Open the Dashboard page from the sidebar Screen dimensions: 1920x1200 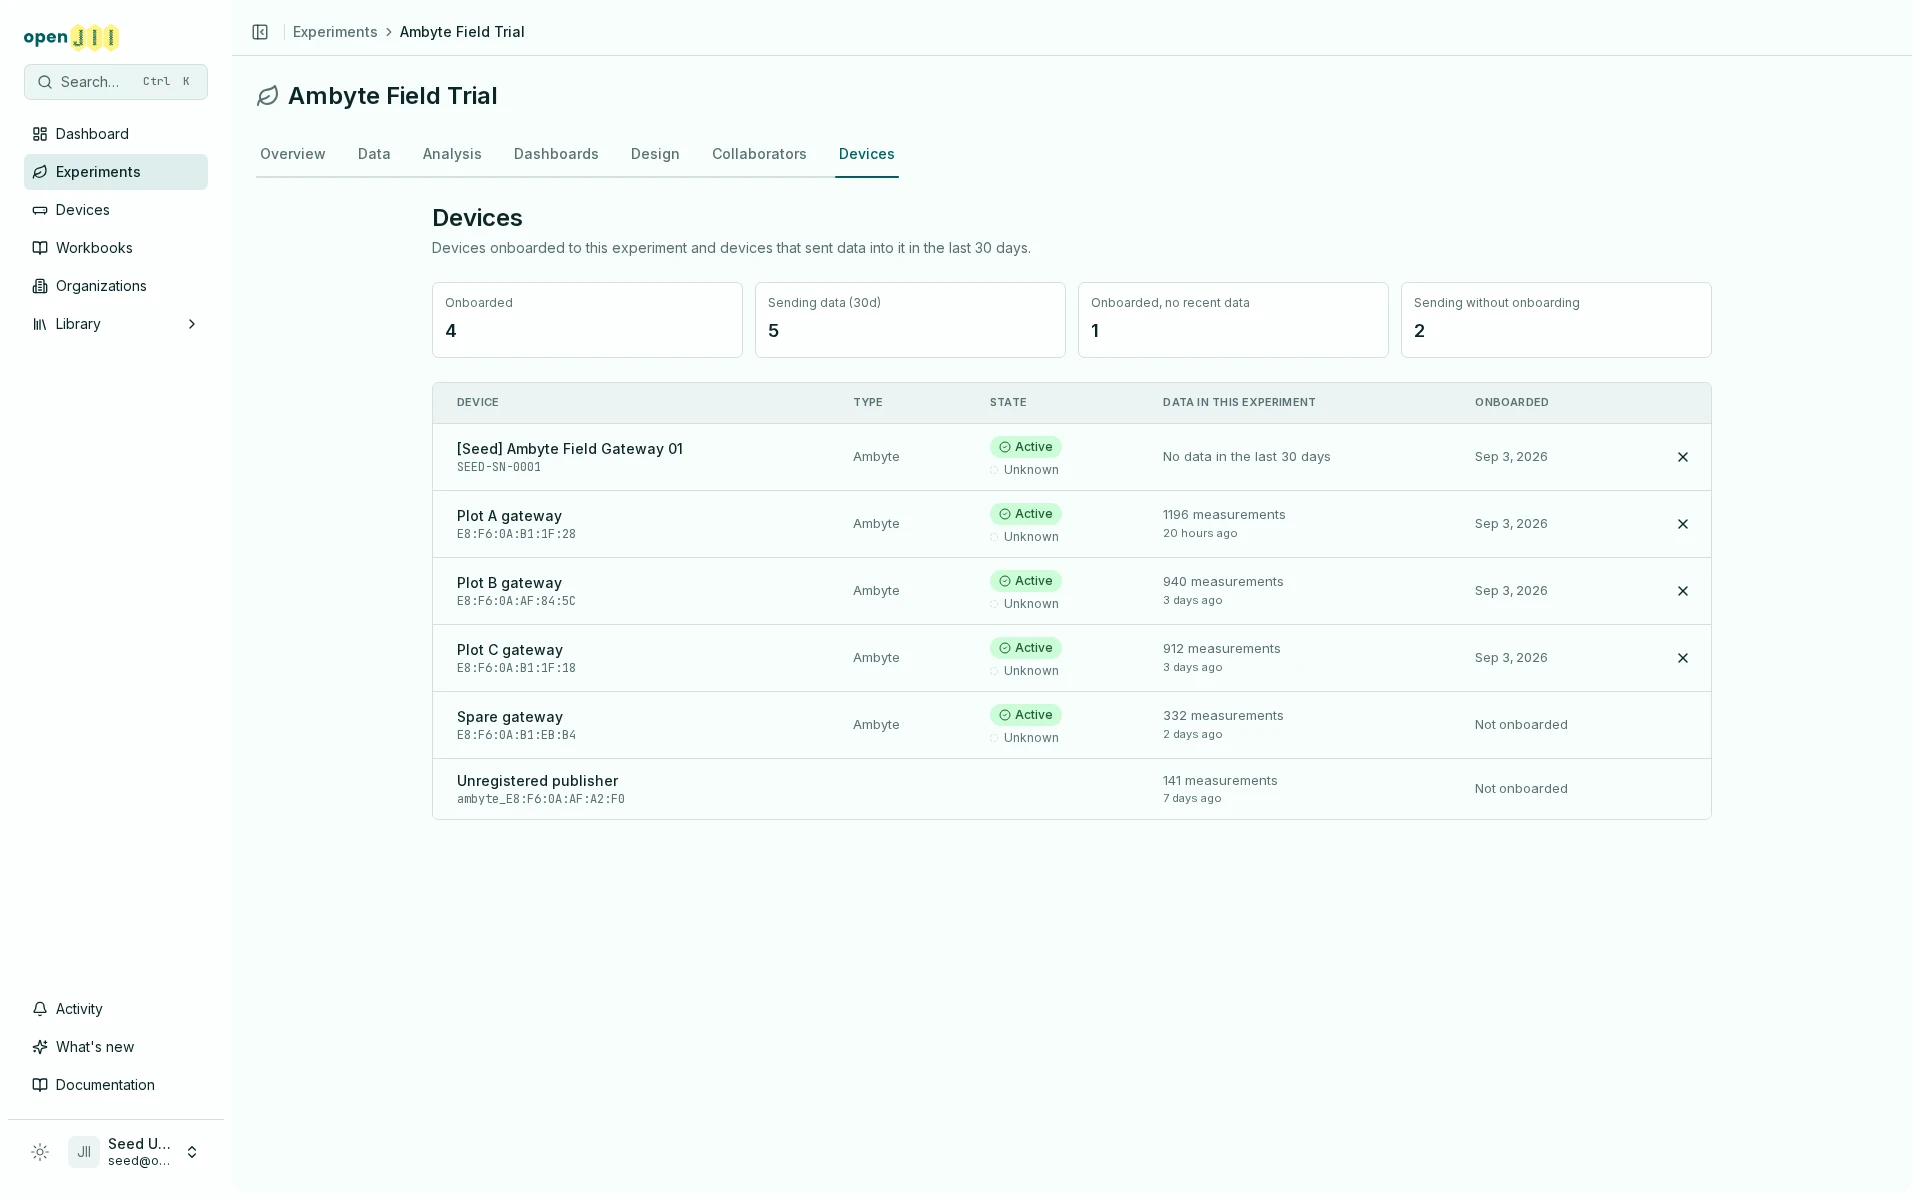pos(116,134)
